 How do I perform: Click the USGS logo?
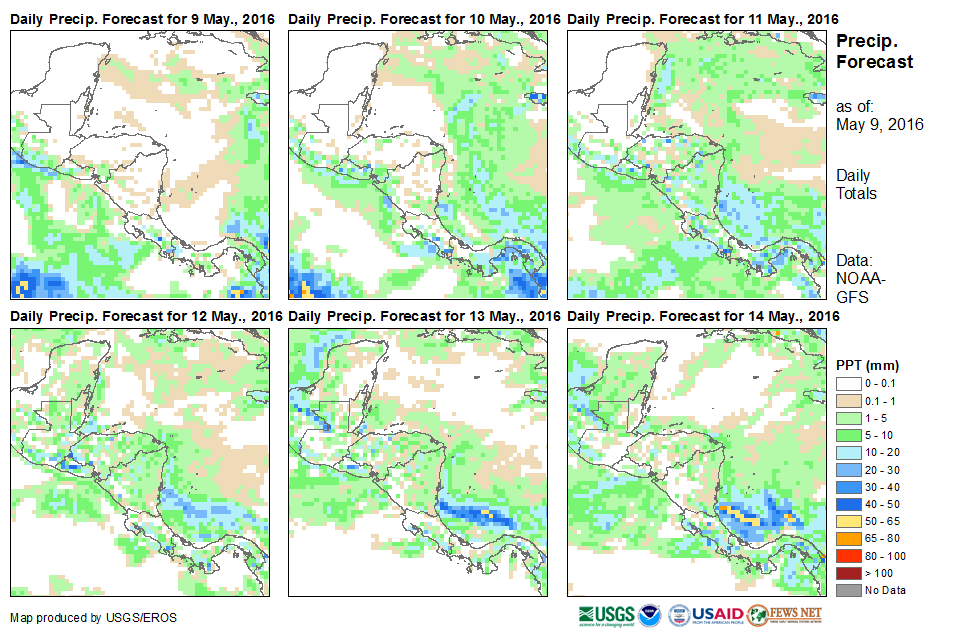pyautogui.click(x=607, y=614)
